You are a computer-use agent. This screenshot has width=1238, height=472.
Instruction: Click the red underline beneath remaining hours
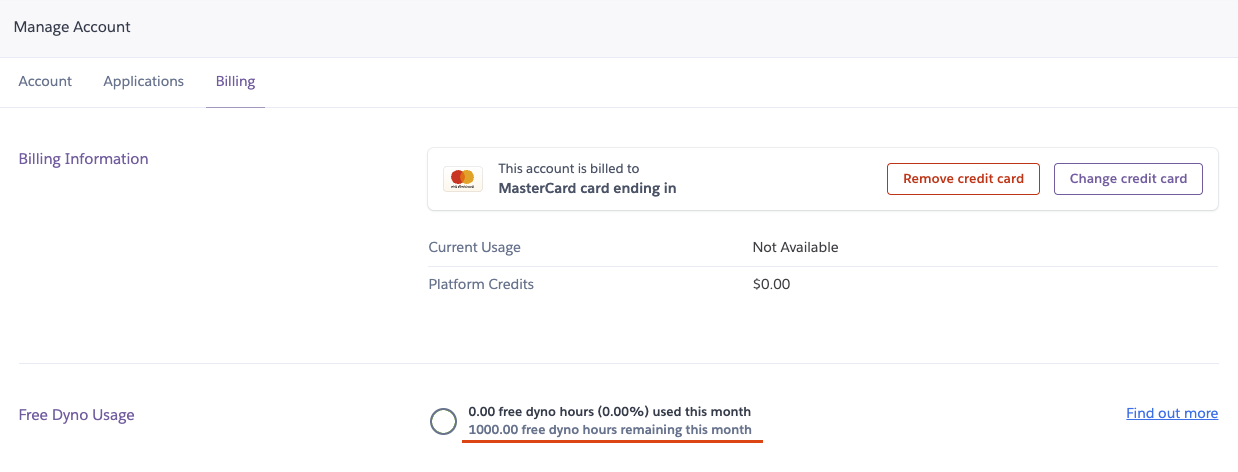click(x=613, y=442)
